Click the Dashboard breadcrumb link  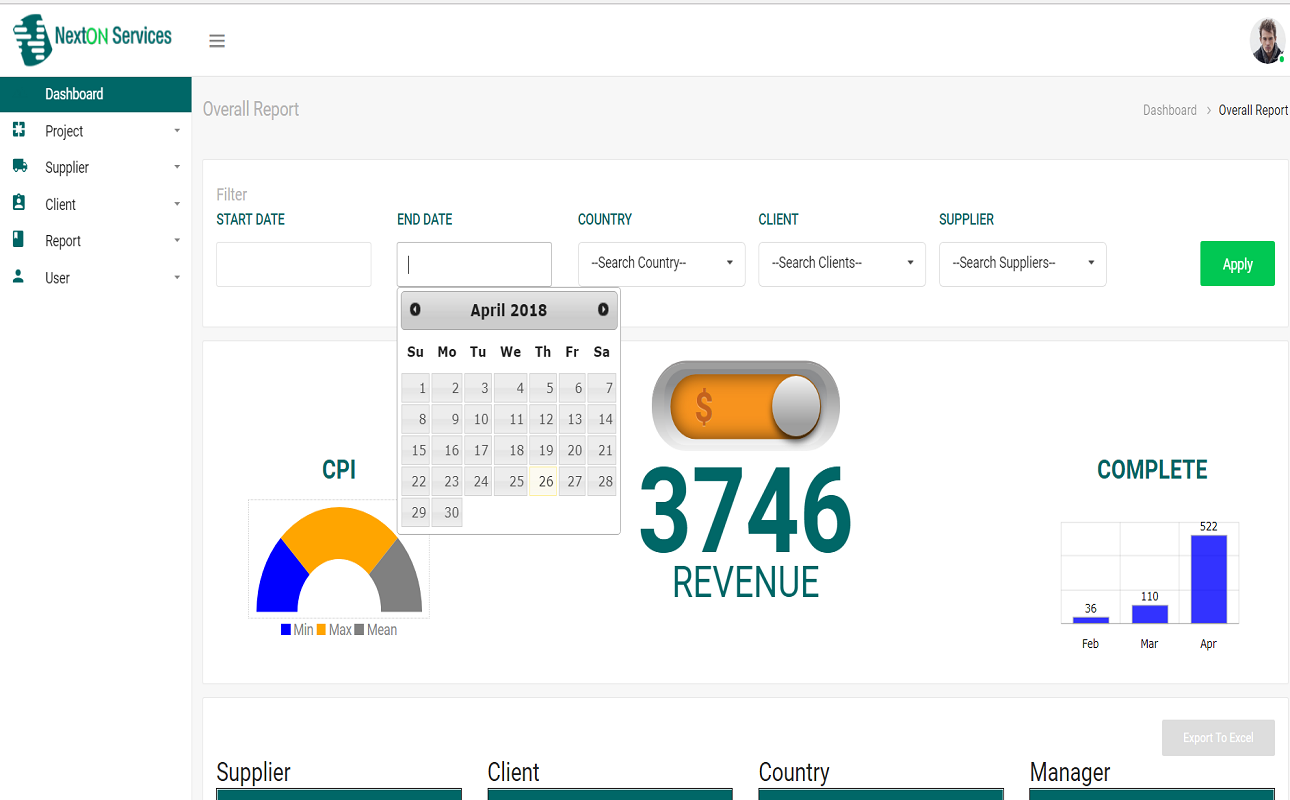1169,110
